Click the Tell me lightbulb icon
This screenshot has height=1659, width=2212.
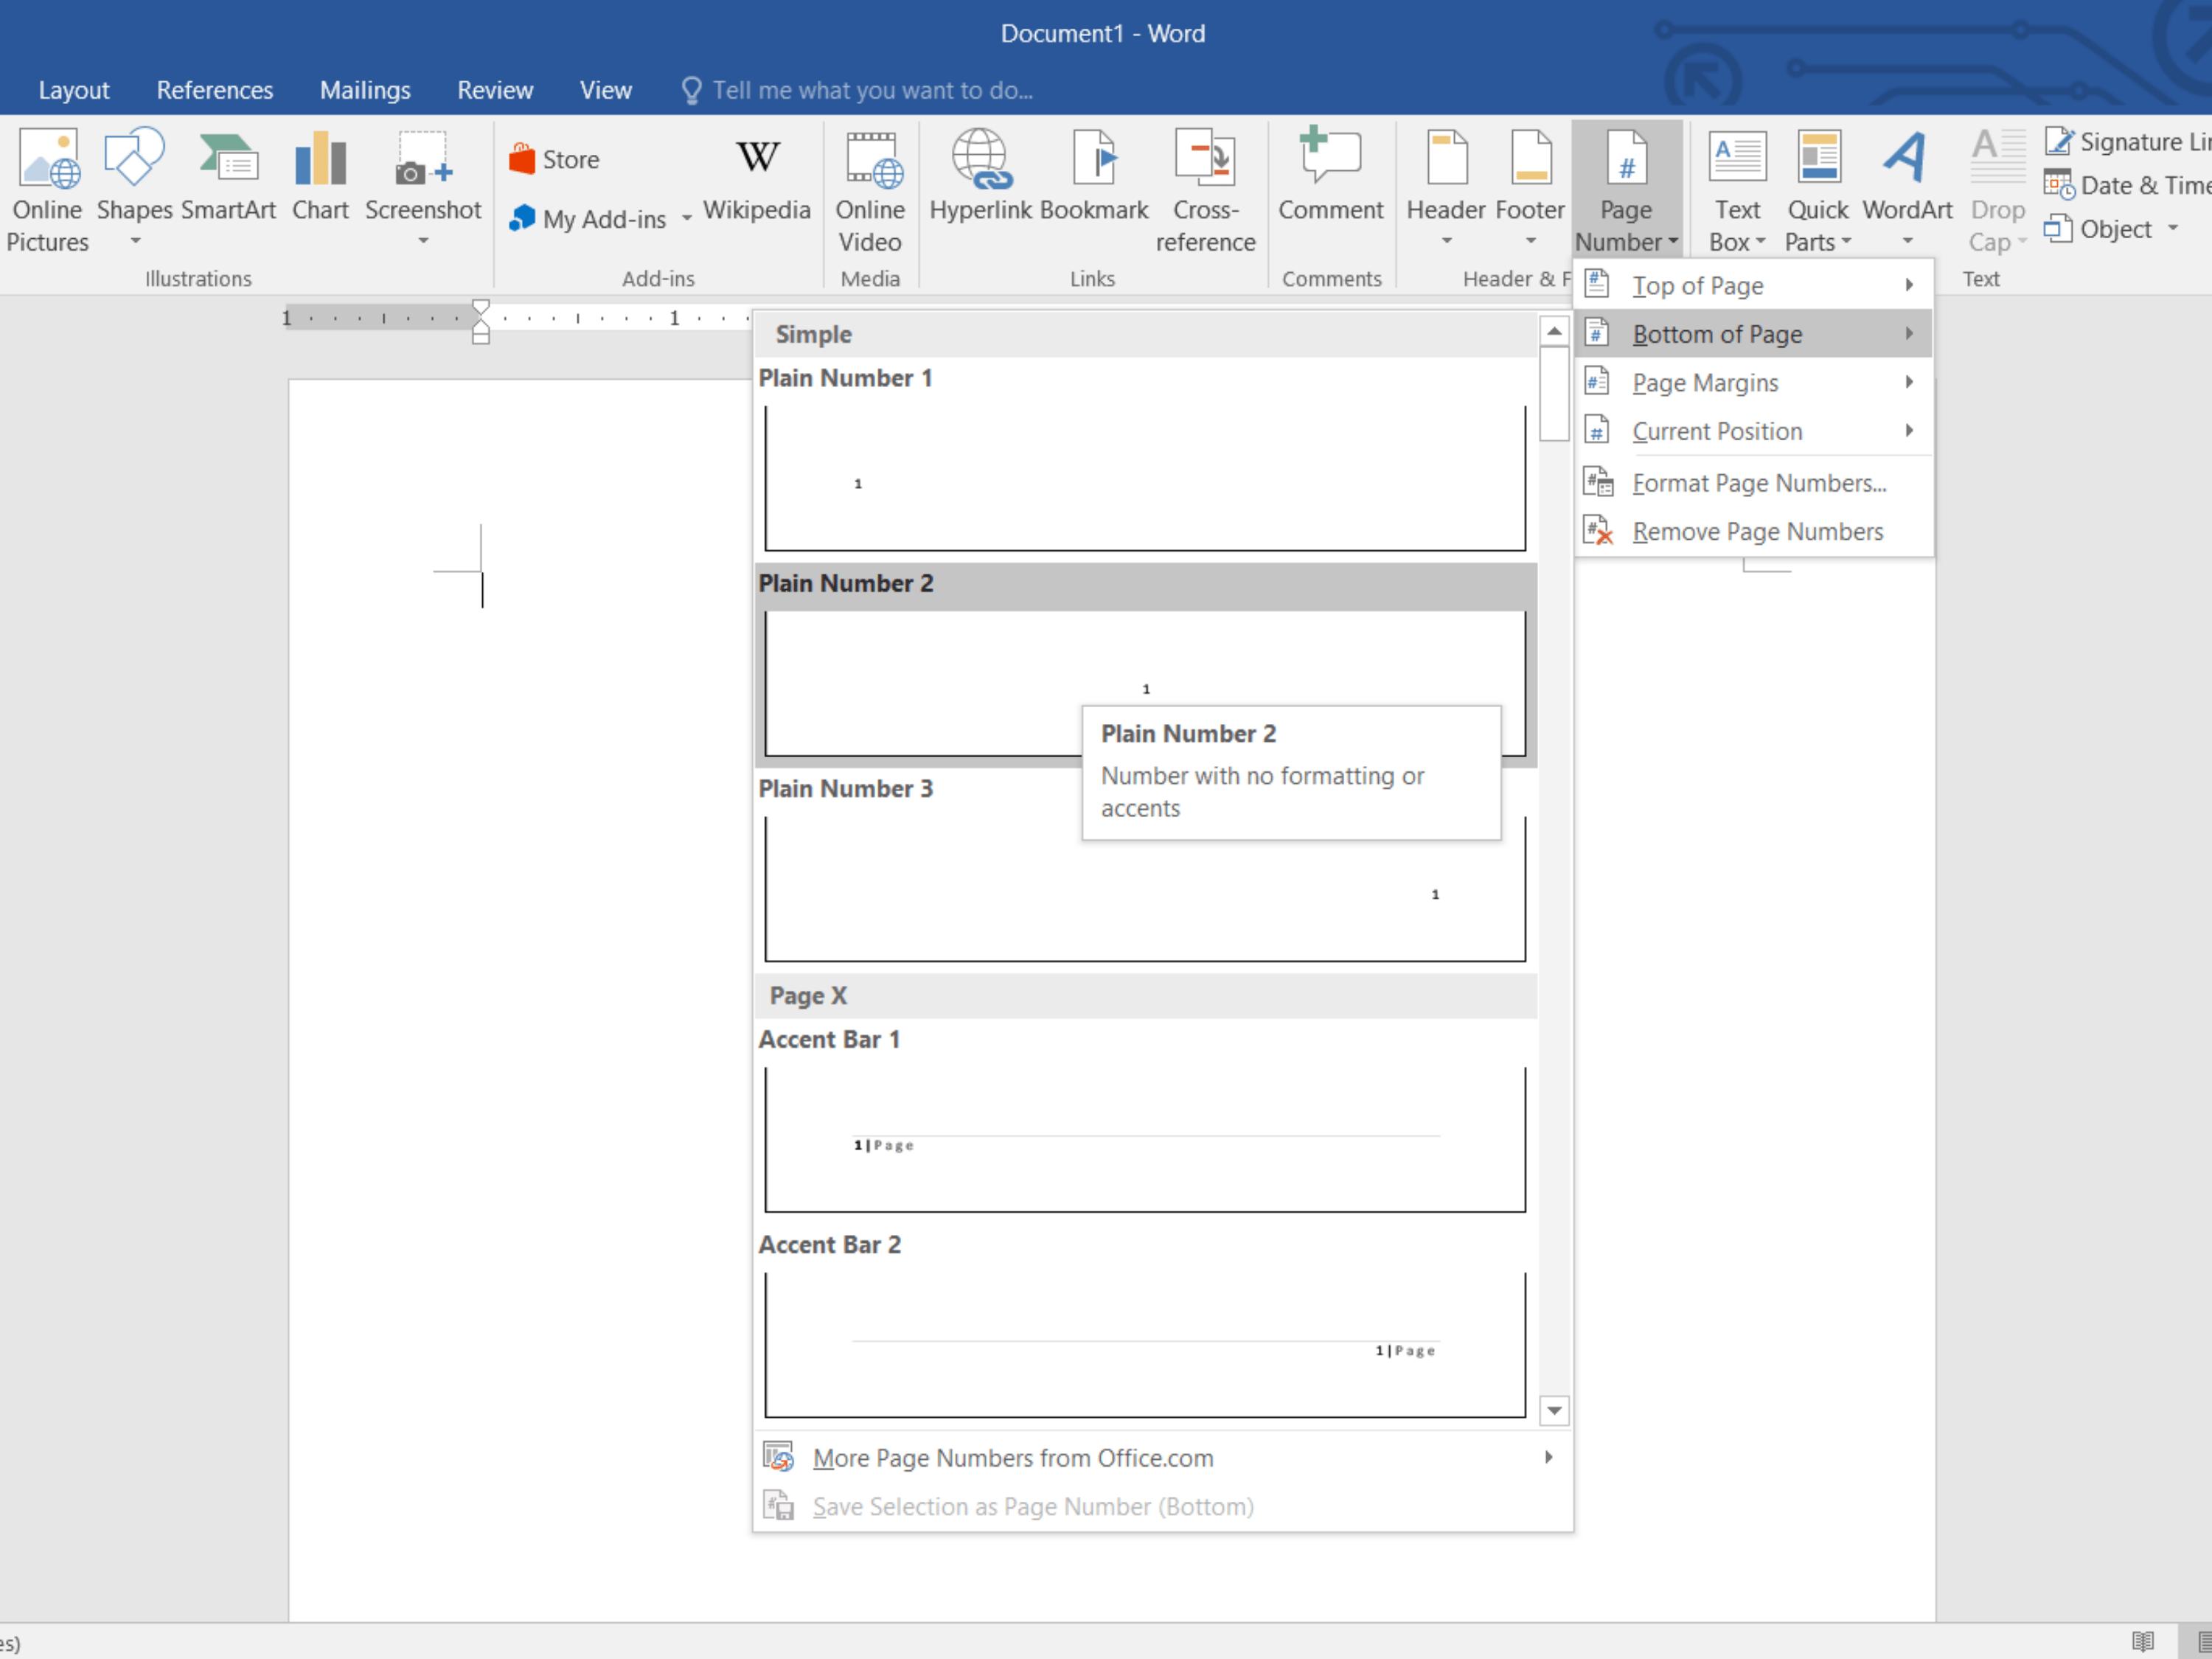pyautogui.click(x=691, y=90)
